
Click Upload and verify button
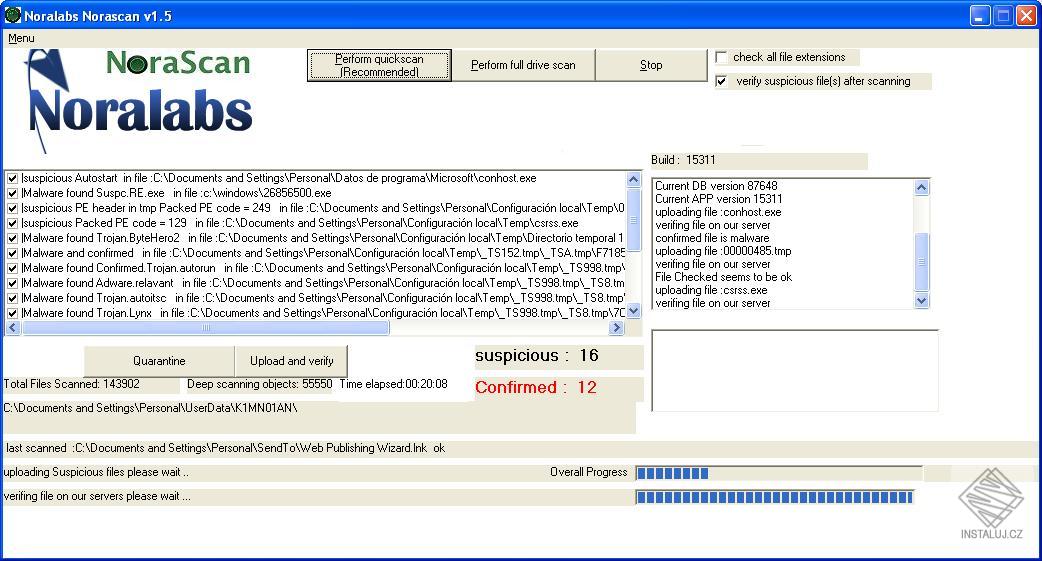[291, 361]
